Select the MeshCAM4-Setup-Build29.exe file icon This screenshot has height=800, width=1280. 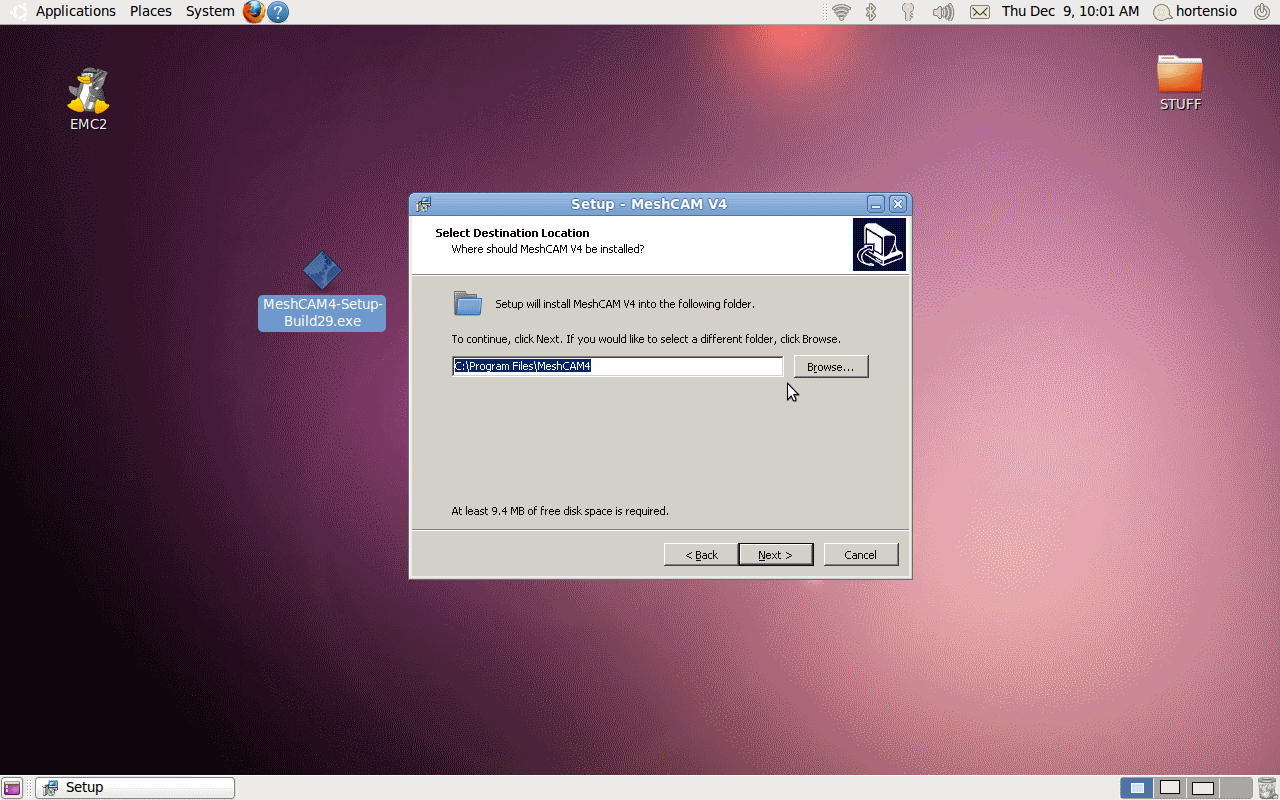coord(322,271)
